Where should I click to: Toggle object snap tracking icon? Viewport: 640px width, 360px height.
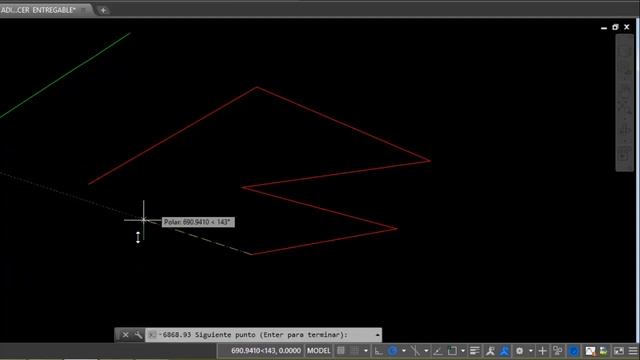[438, 351]
